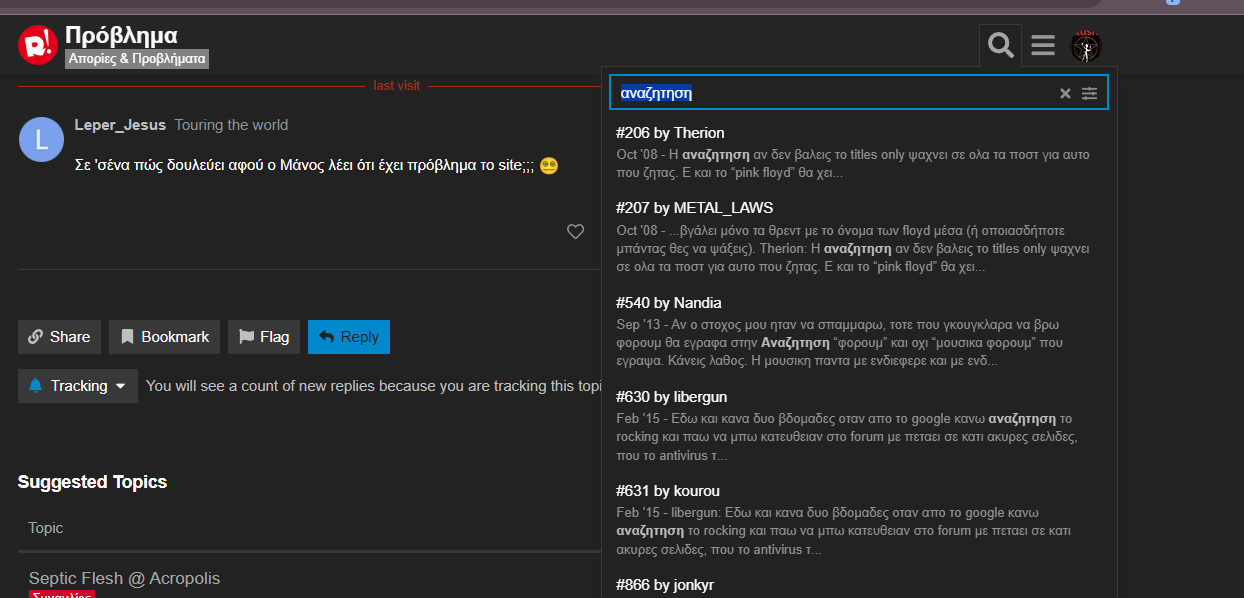The width and height of the screenshot is (1244, 598).
Task: Toggle the search magnifier icon
Action: click(x=1000, y=45)
